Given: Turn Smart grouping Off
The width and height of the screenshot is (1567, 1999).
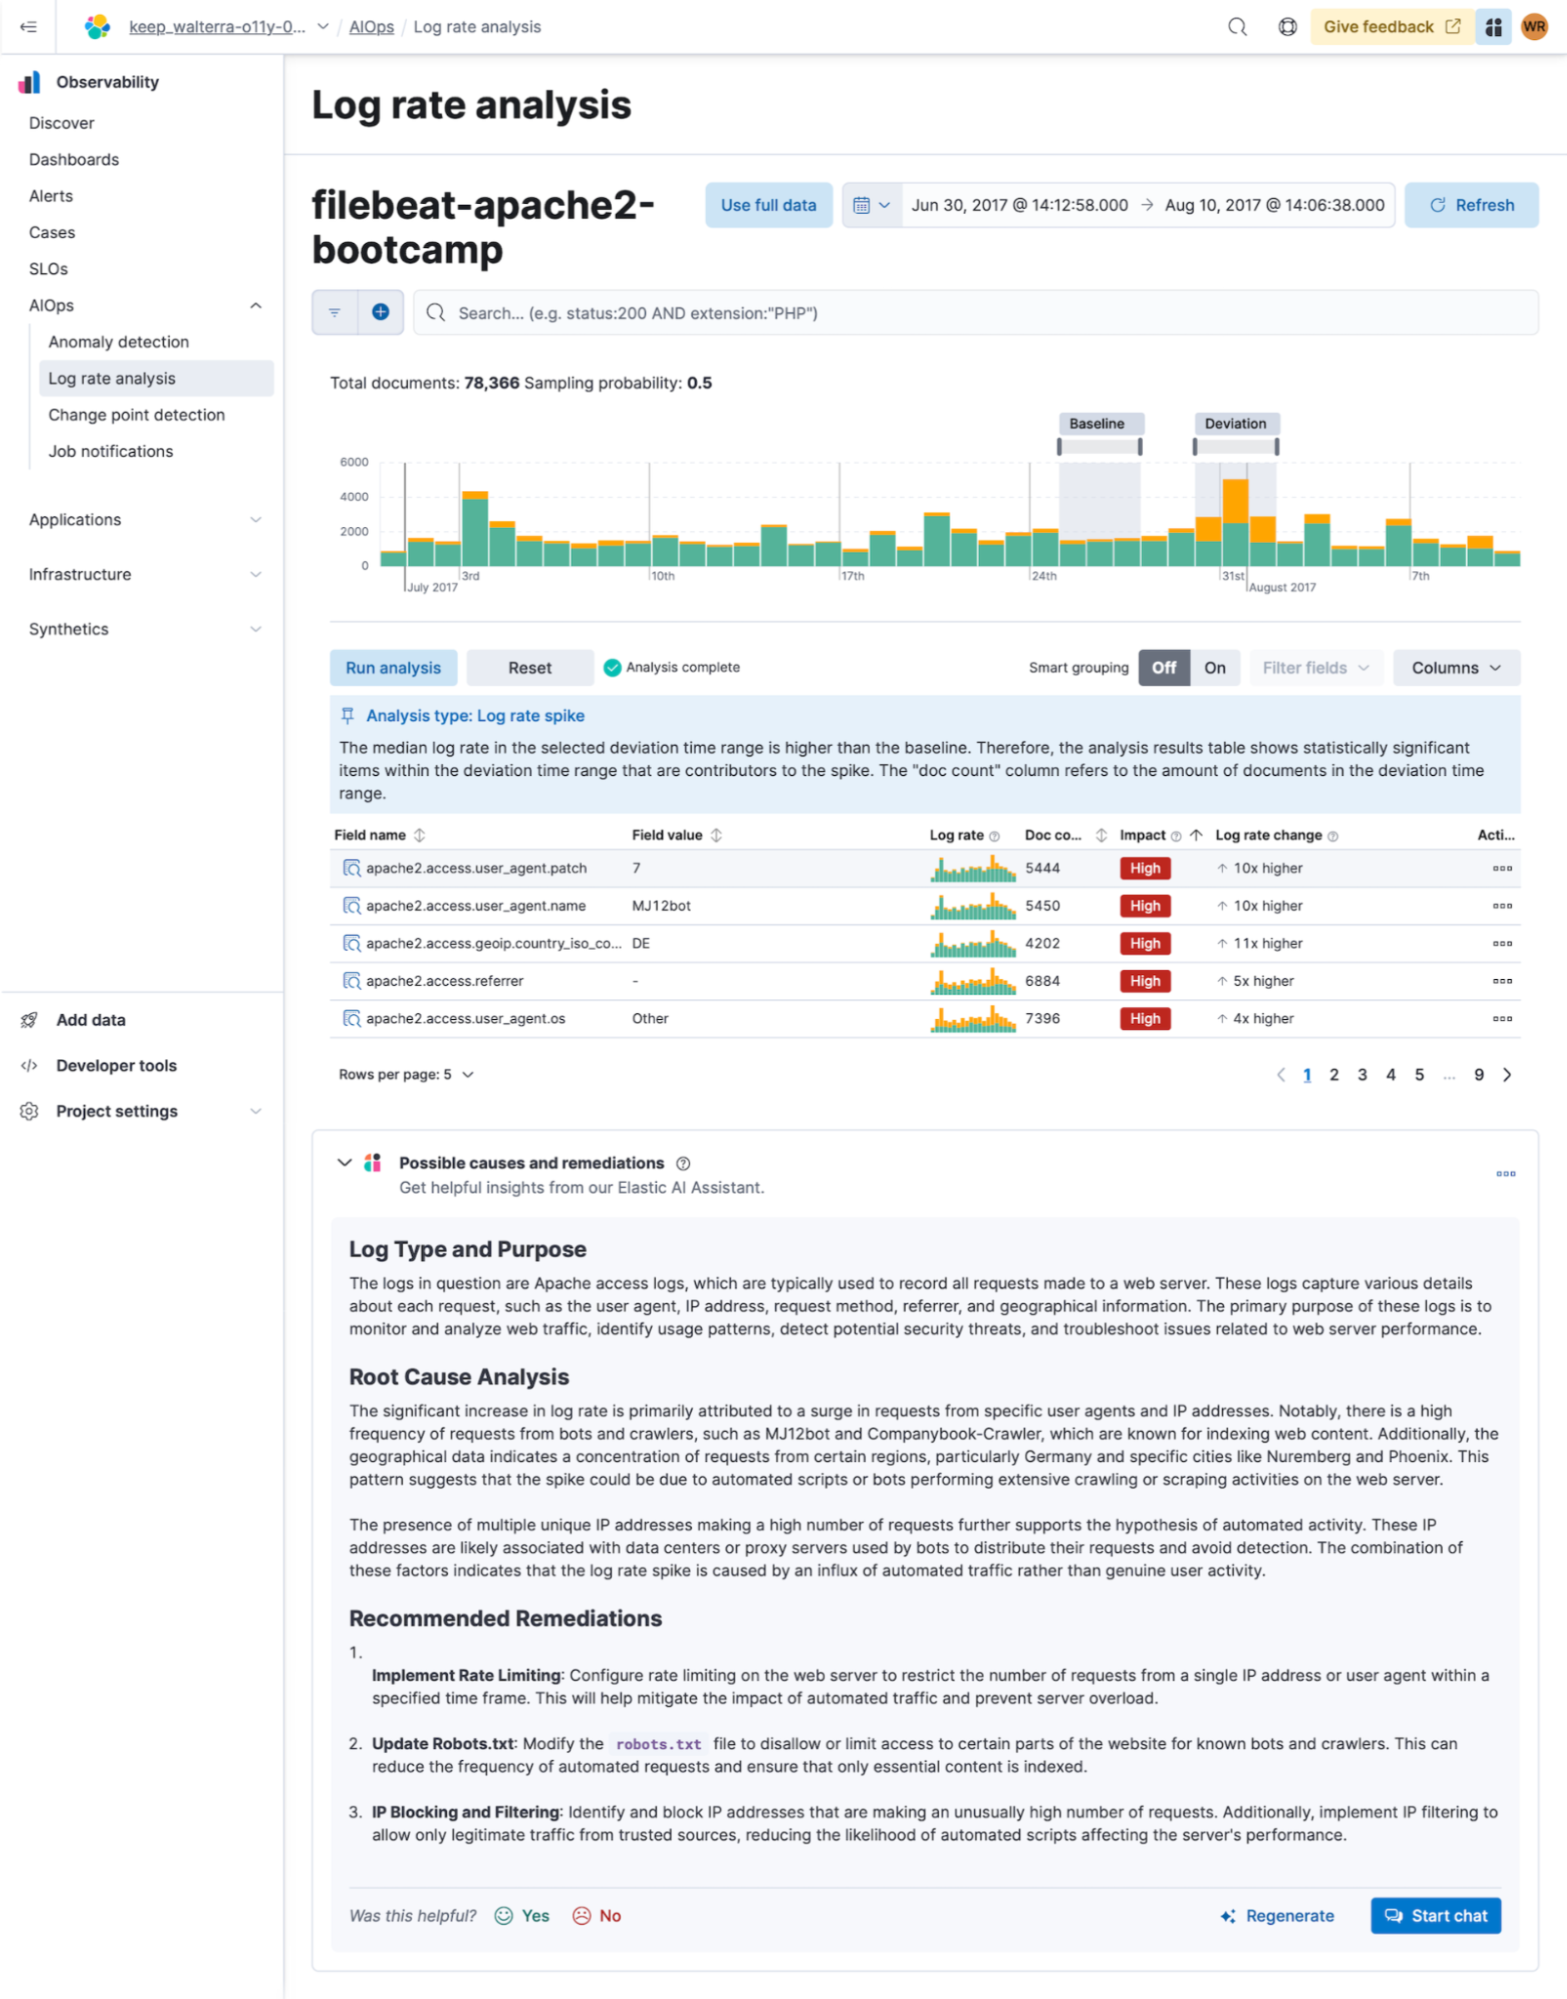Looking at the screenshot, I should tap(1164, 668).
